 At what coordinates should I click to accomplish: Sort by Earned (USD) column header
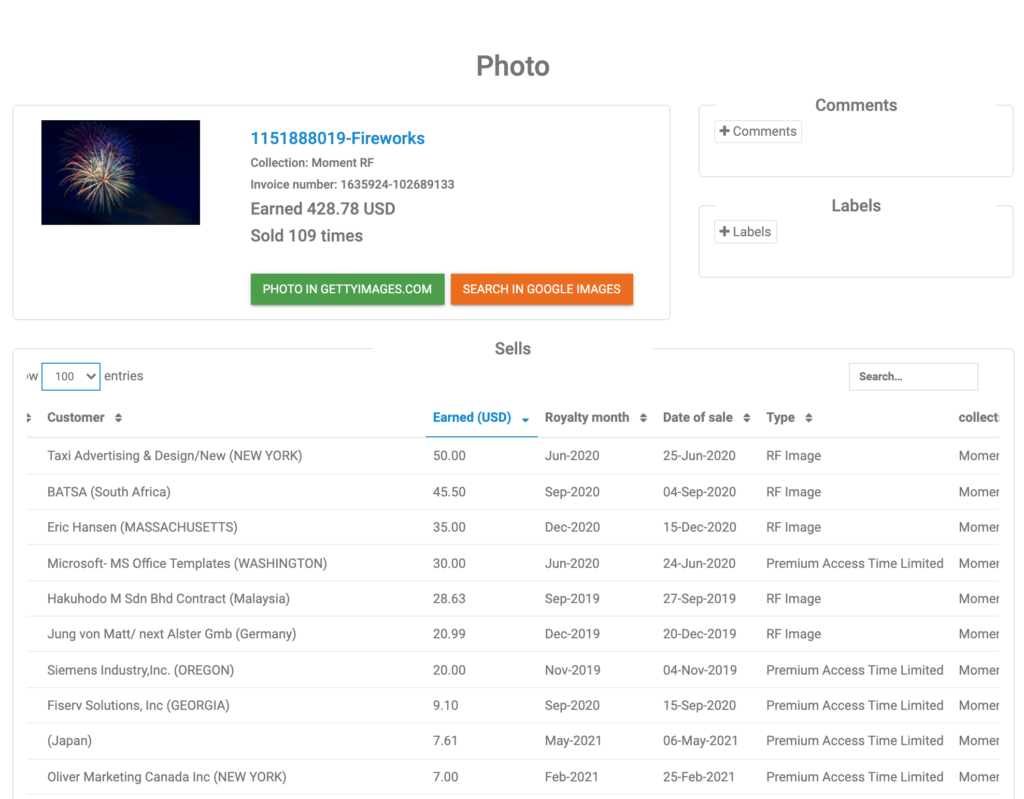pyautogui.click(x=471, y=418)
